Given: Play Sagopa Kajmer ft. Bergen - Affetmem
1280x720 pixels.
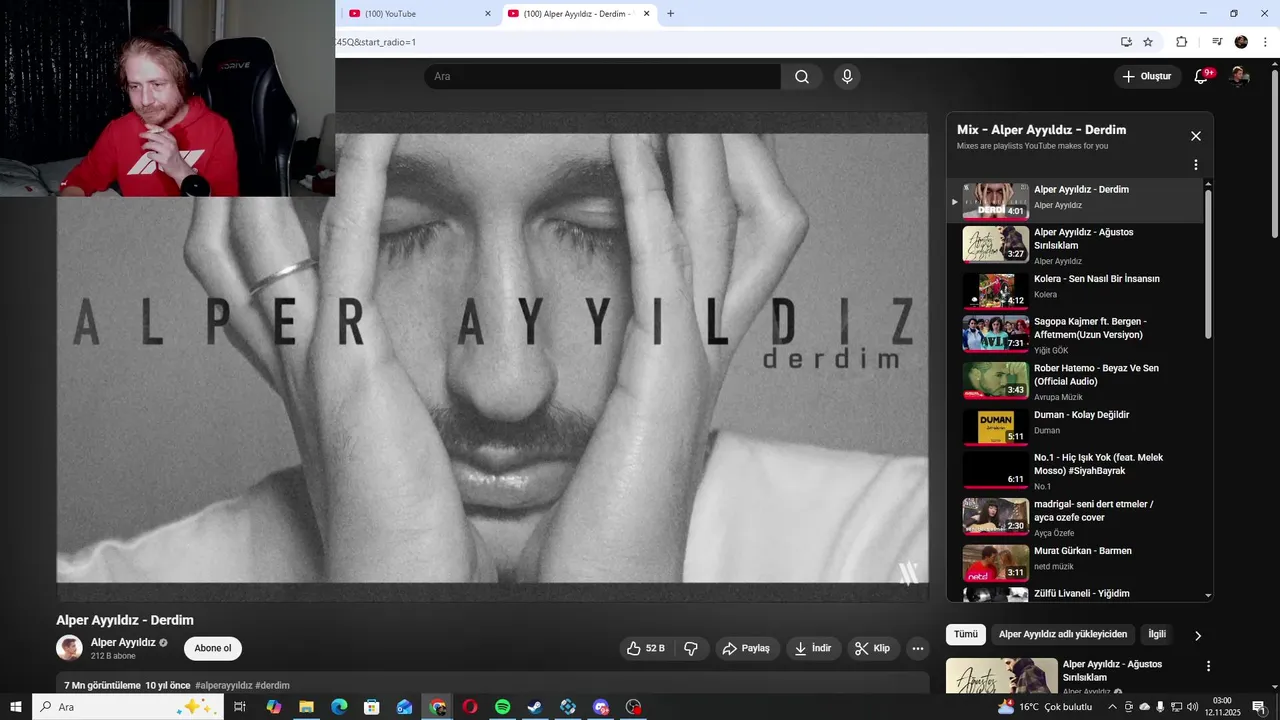Looking at the screenshot, I should 1075,335.
